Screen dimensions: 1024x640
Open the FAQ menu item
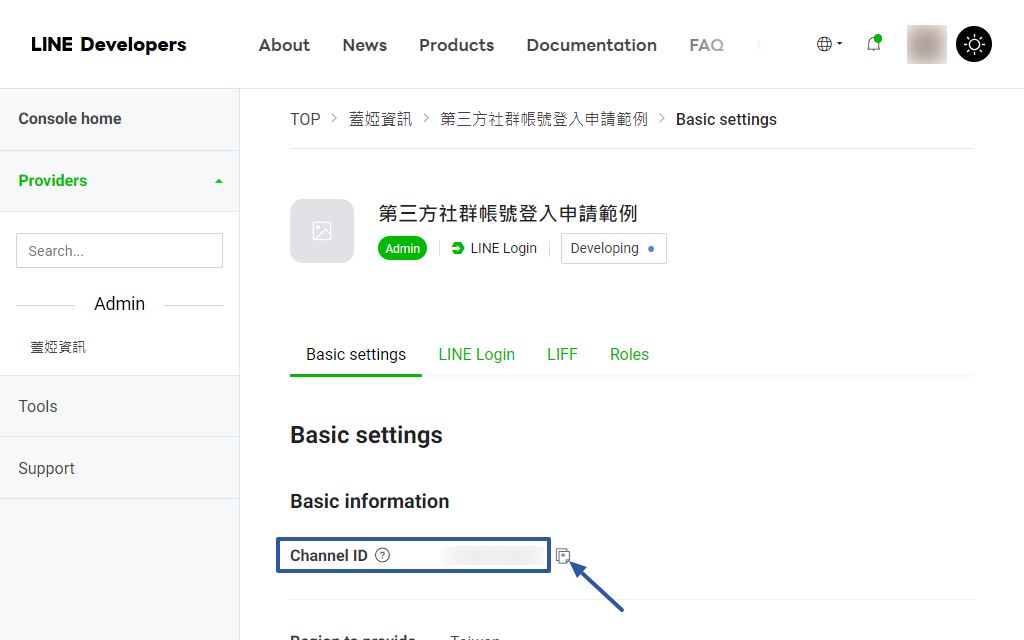[x=707, y=45]
